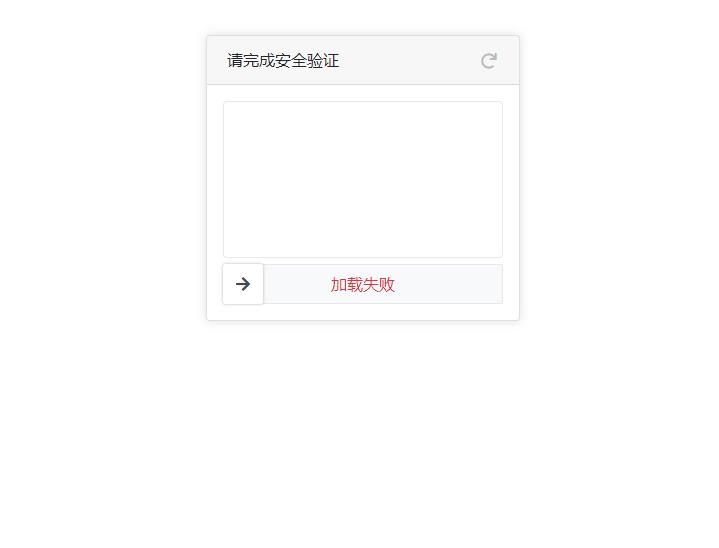
Task: Select the dark arrow in the white handle
Action: pyautogui.click(x=243, y=284)
